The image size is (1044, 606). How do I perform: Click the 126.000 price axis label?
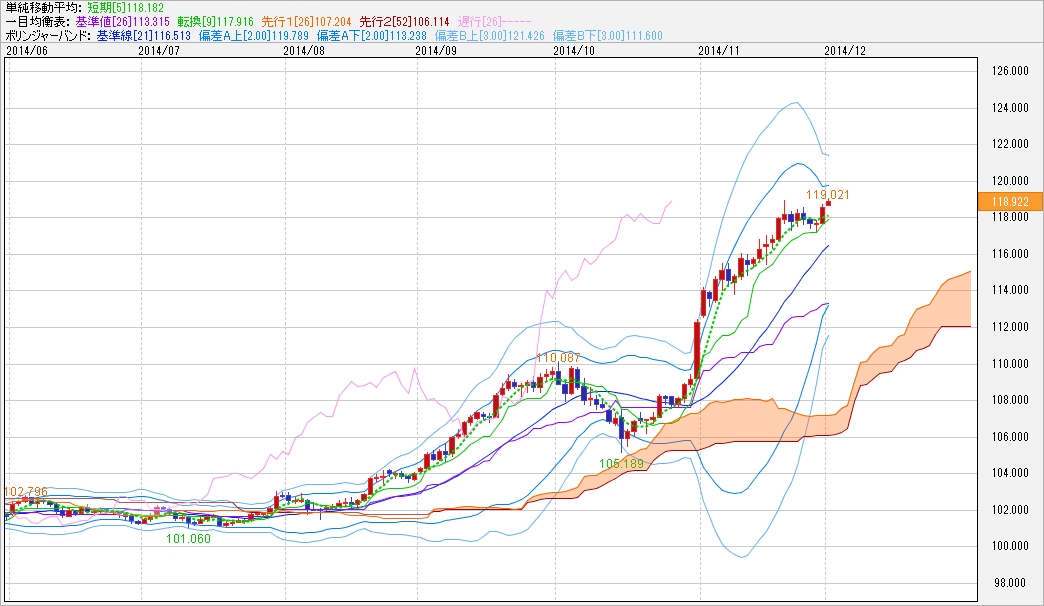1010,71
